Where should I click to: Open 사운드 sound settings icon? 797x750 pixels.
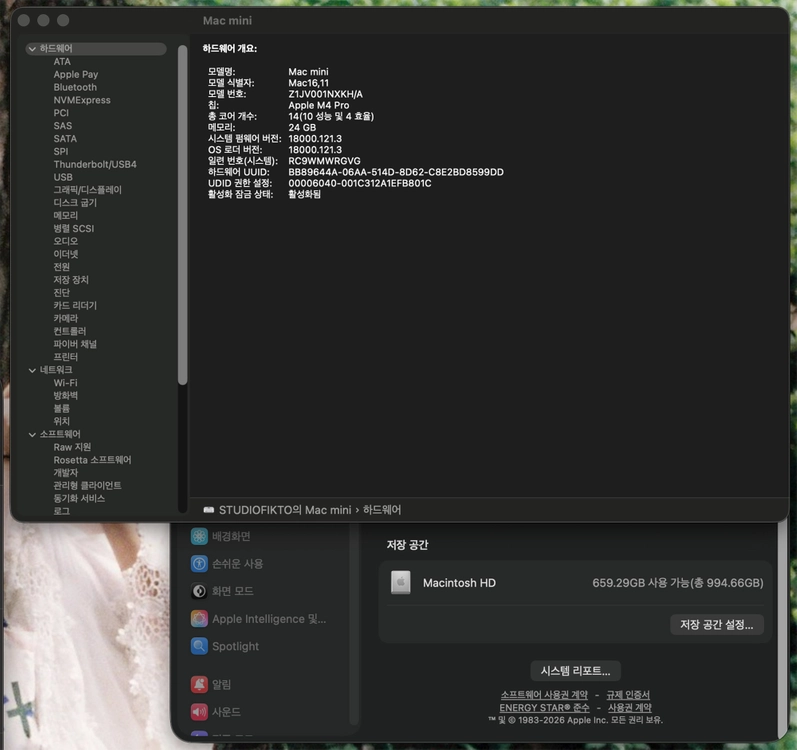click(199, 712)
